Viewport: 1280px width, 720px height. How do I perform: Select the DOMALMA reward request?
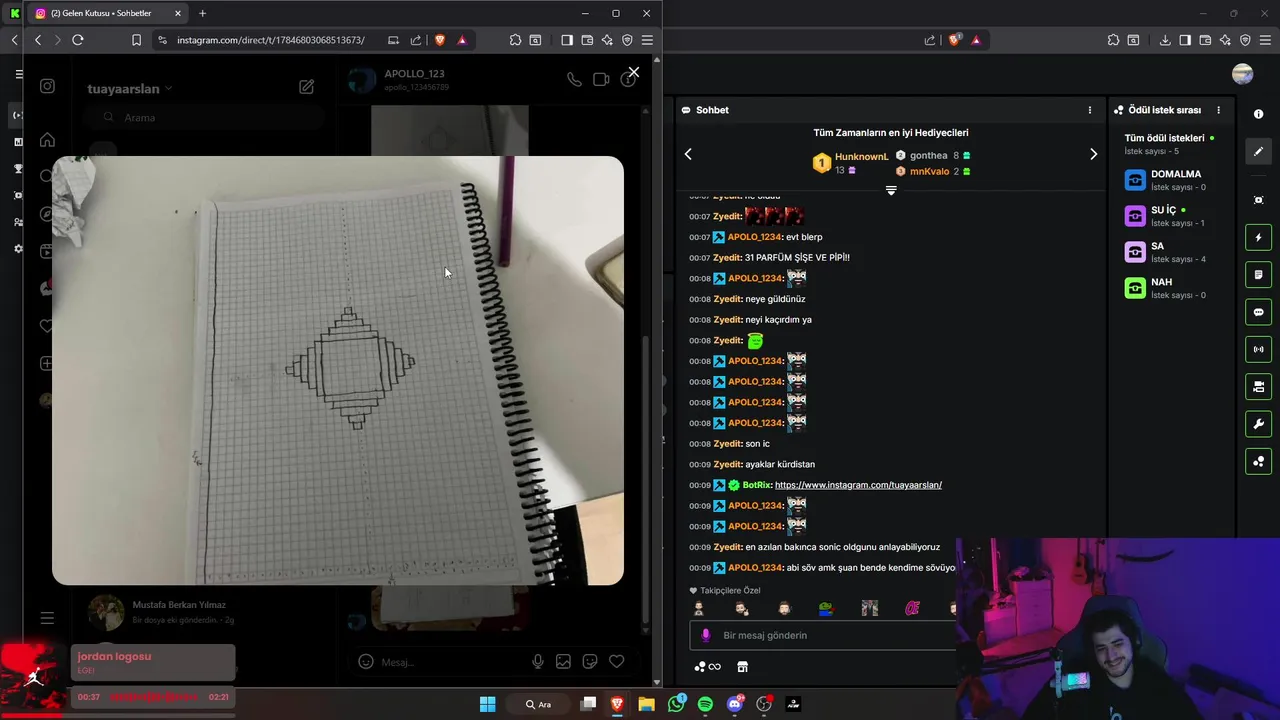(x=1170, y=180)
